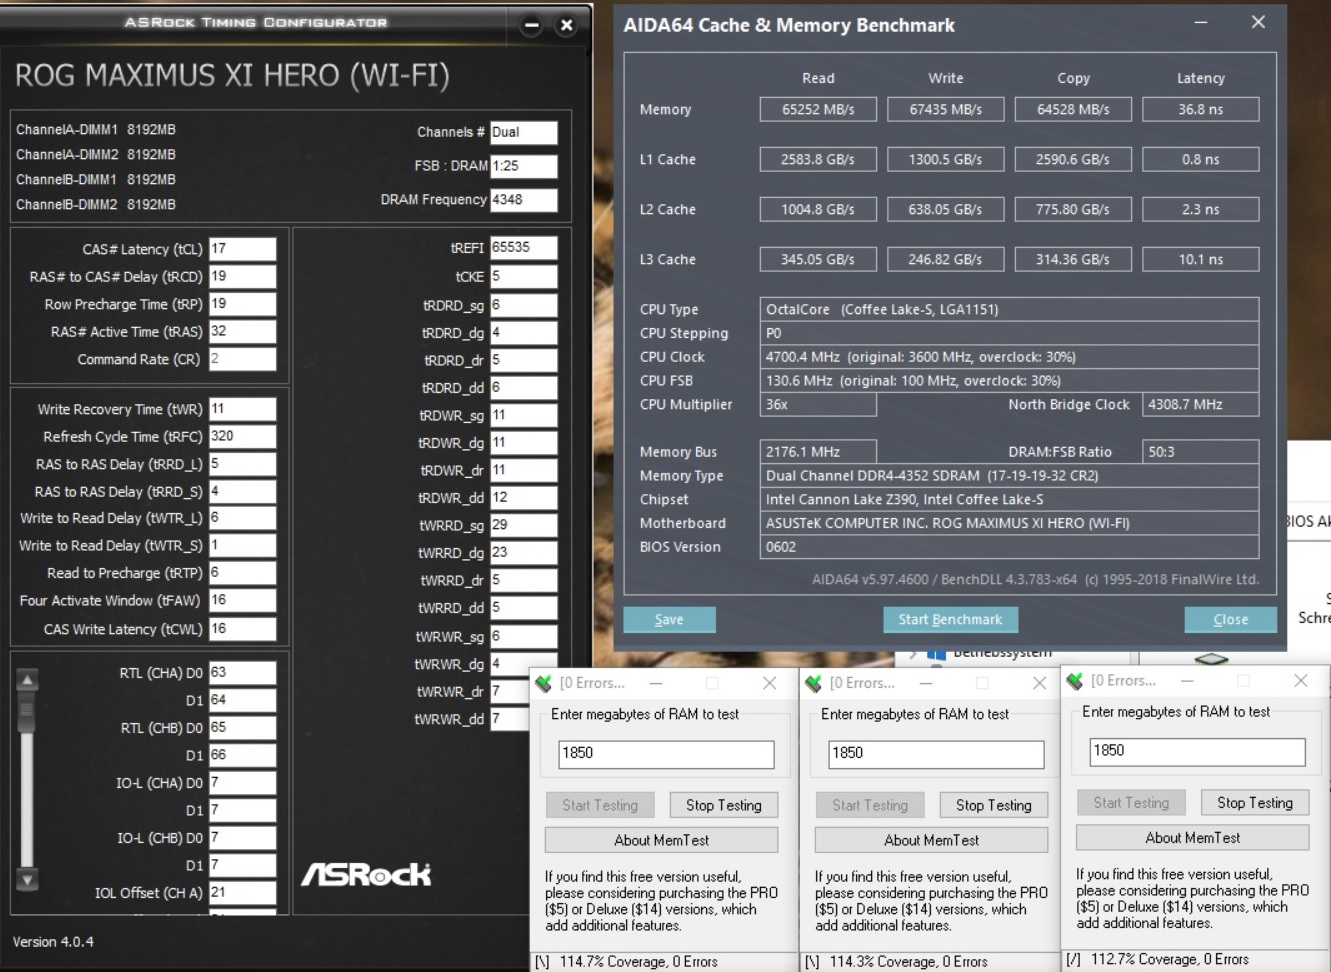This screenshot has width=1331, height=972.
Task: Open About MemTest in the 114.7% coverage window
Action: click(662, 840)
